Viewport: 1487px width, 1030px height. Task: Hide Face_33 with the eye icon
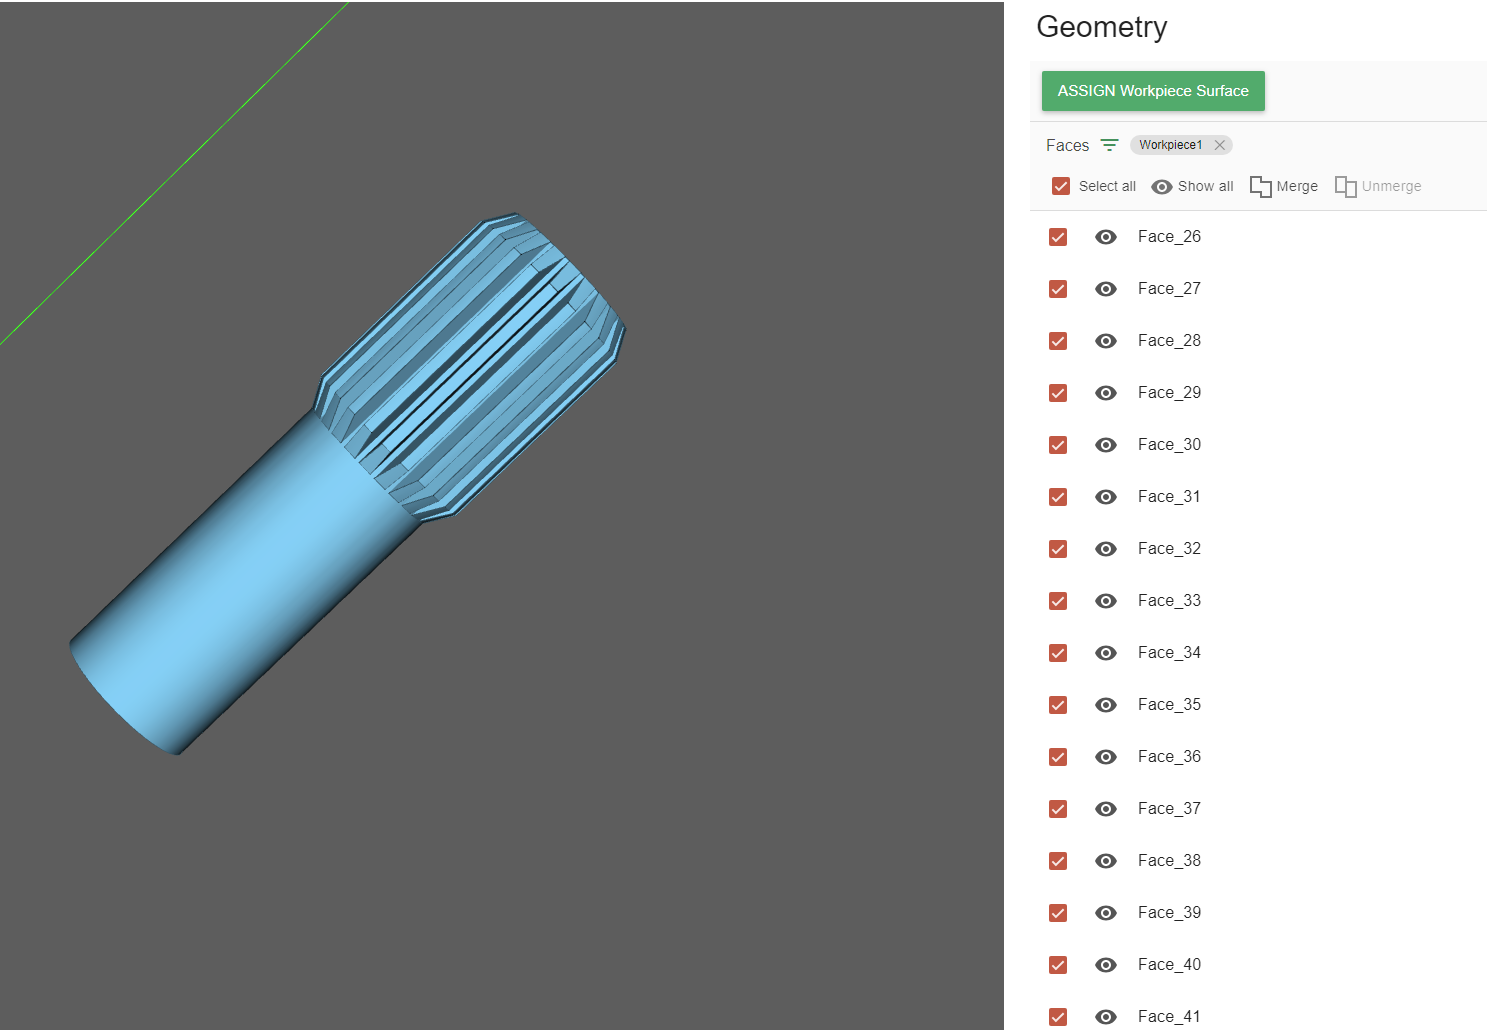(x=1105, y=601)
